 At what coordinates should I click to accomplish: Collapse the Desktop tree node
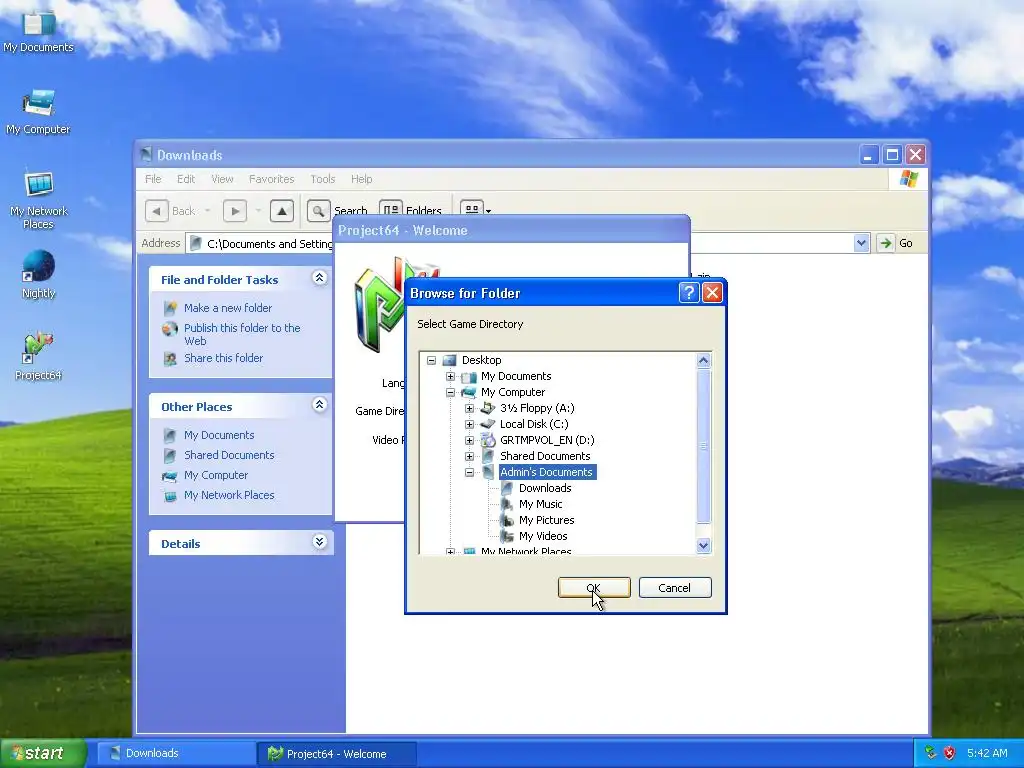(x=432, y=360)
